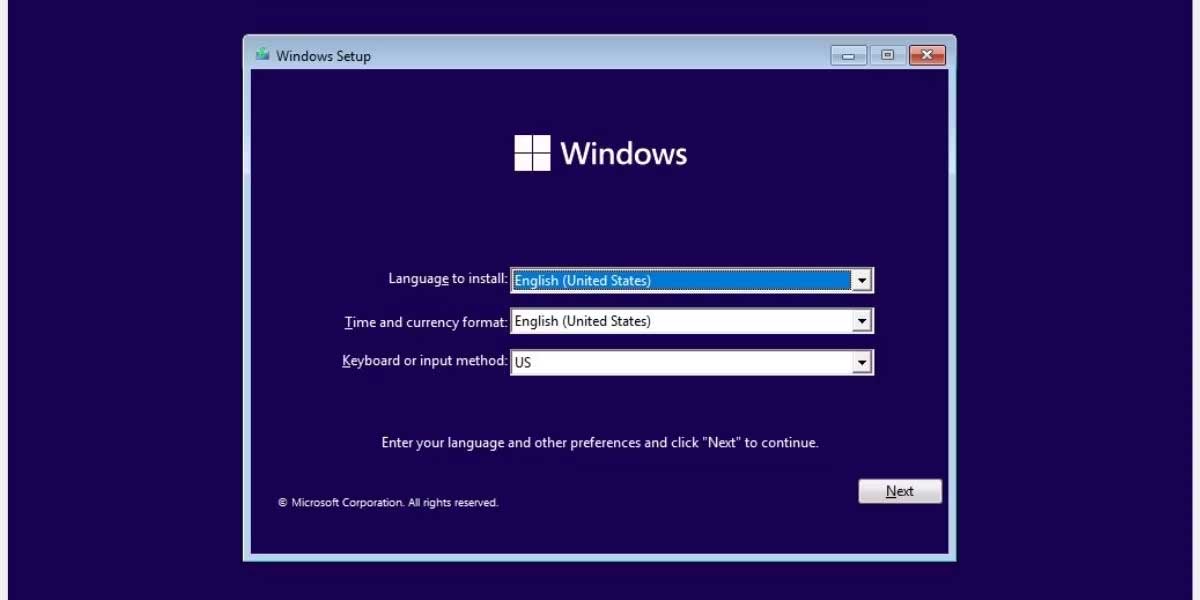Screen dimensions: 1200x600
Task: Click the Windows logo in the center
Action: coord(532,152)
